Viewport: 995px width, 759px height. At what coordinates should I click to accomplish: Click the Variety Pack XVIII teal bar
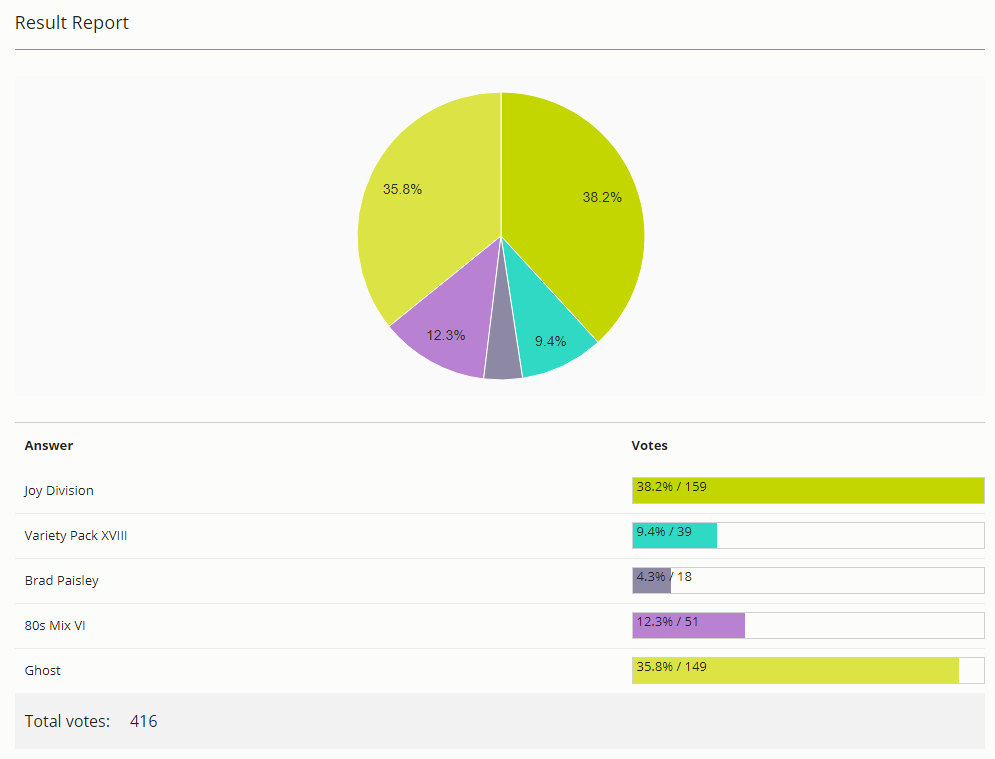coord(675,536)
